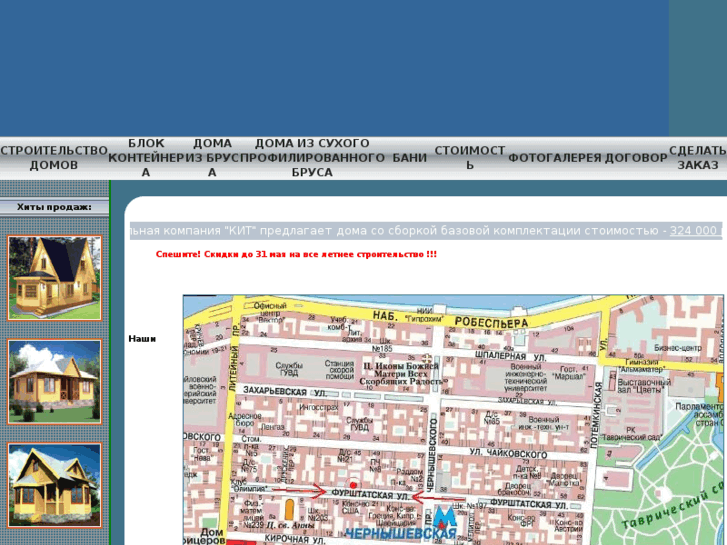The height and width of the screenshot is (545, 727).
Task: Click СДЕЛАТЬ ЗАКАЗ to place an order
Action: [x=697, y=158]
